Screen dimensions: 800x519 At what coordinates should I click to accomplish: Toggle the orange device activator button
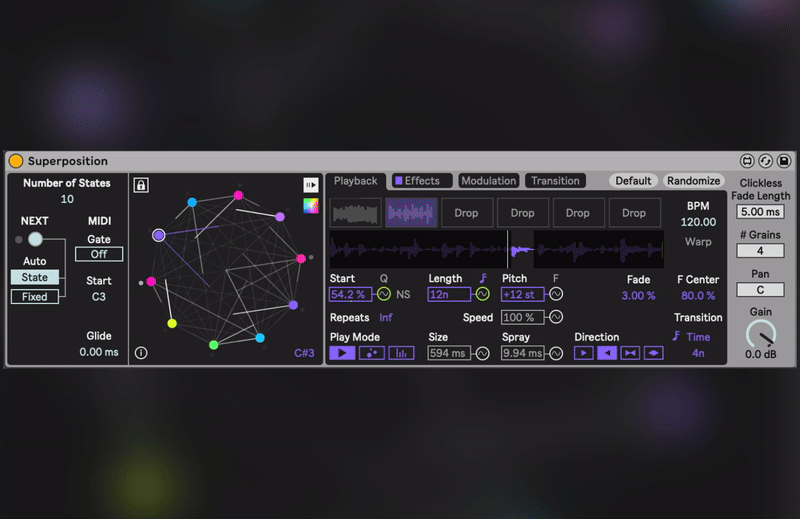(16, 161)
